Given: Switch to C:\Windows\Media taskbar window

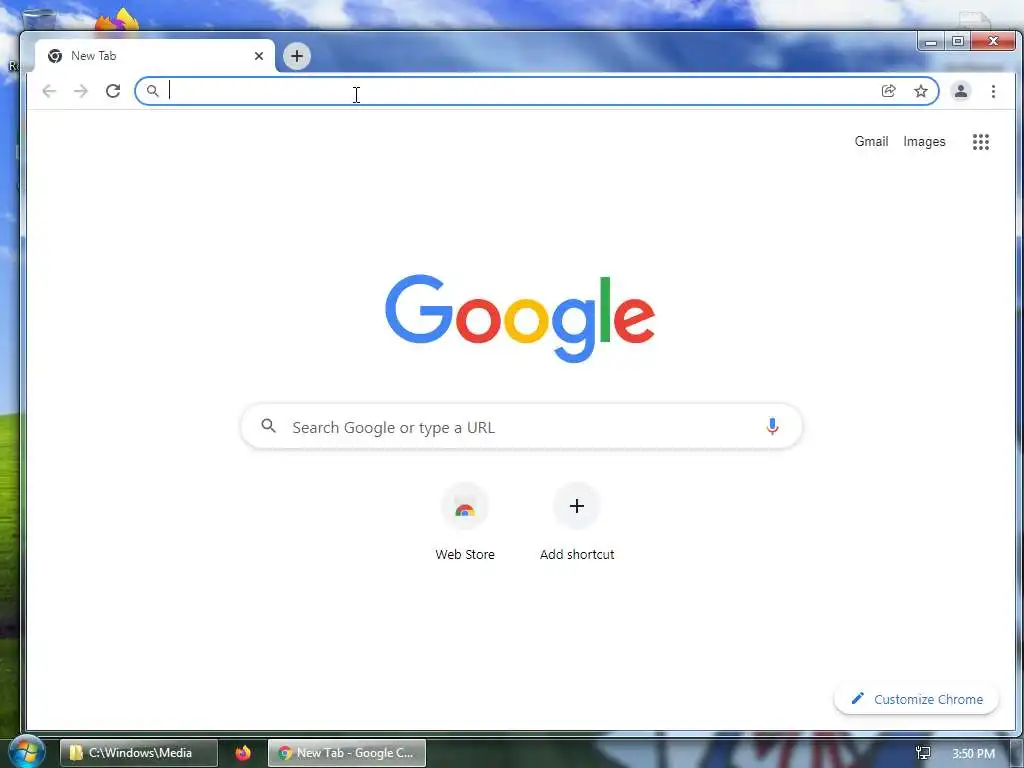Looking at the screenshot, I should click(139, 753).
